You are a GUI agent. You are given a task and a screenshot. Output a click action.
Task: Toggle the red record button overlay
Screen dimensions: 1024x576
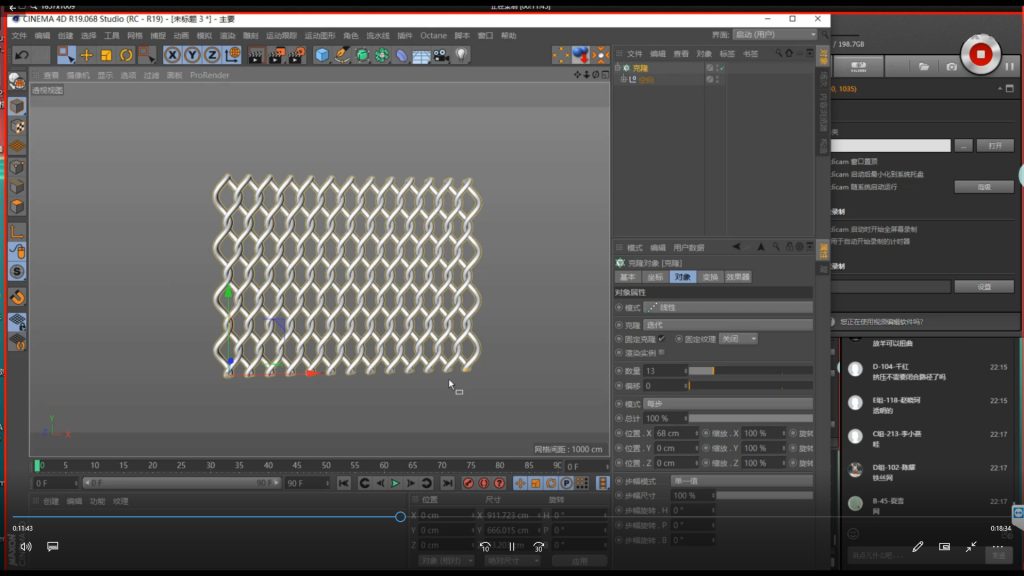click(x=981, y=53)
